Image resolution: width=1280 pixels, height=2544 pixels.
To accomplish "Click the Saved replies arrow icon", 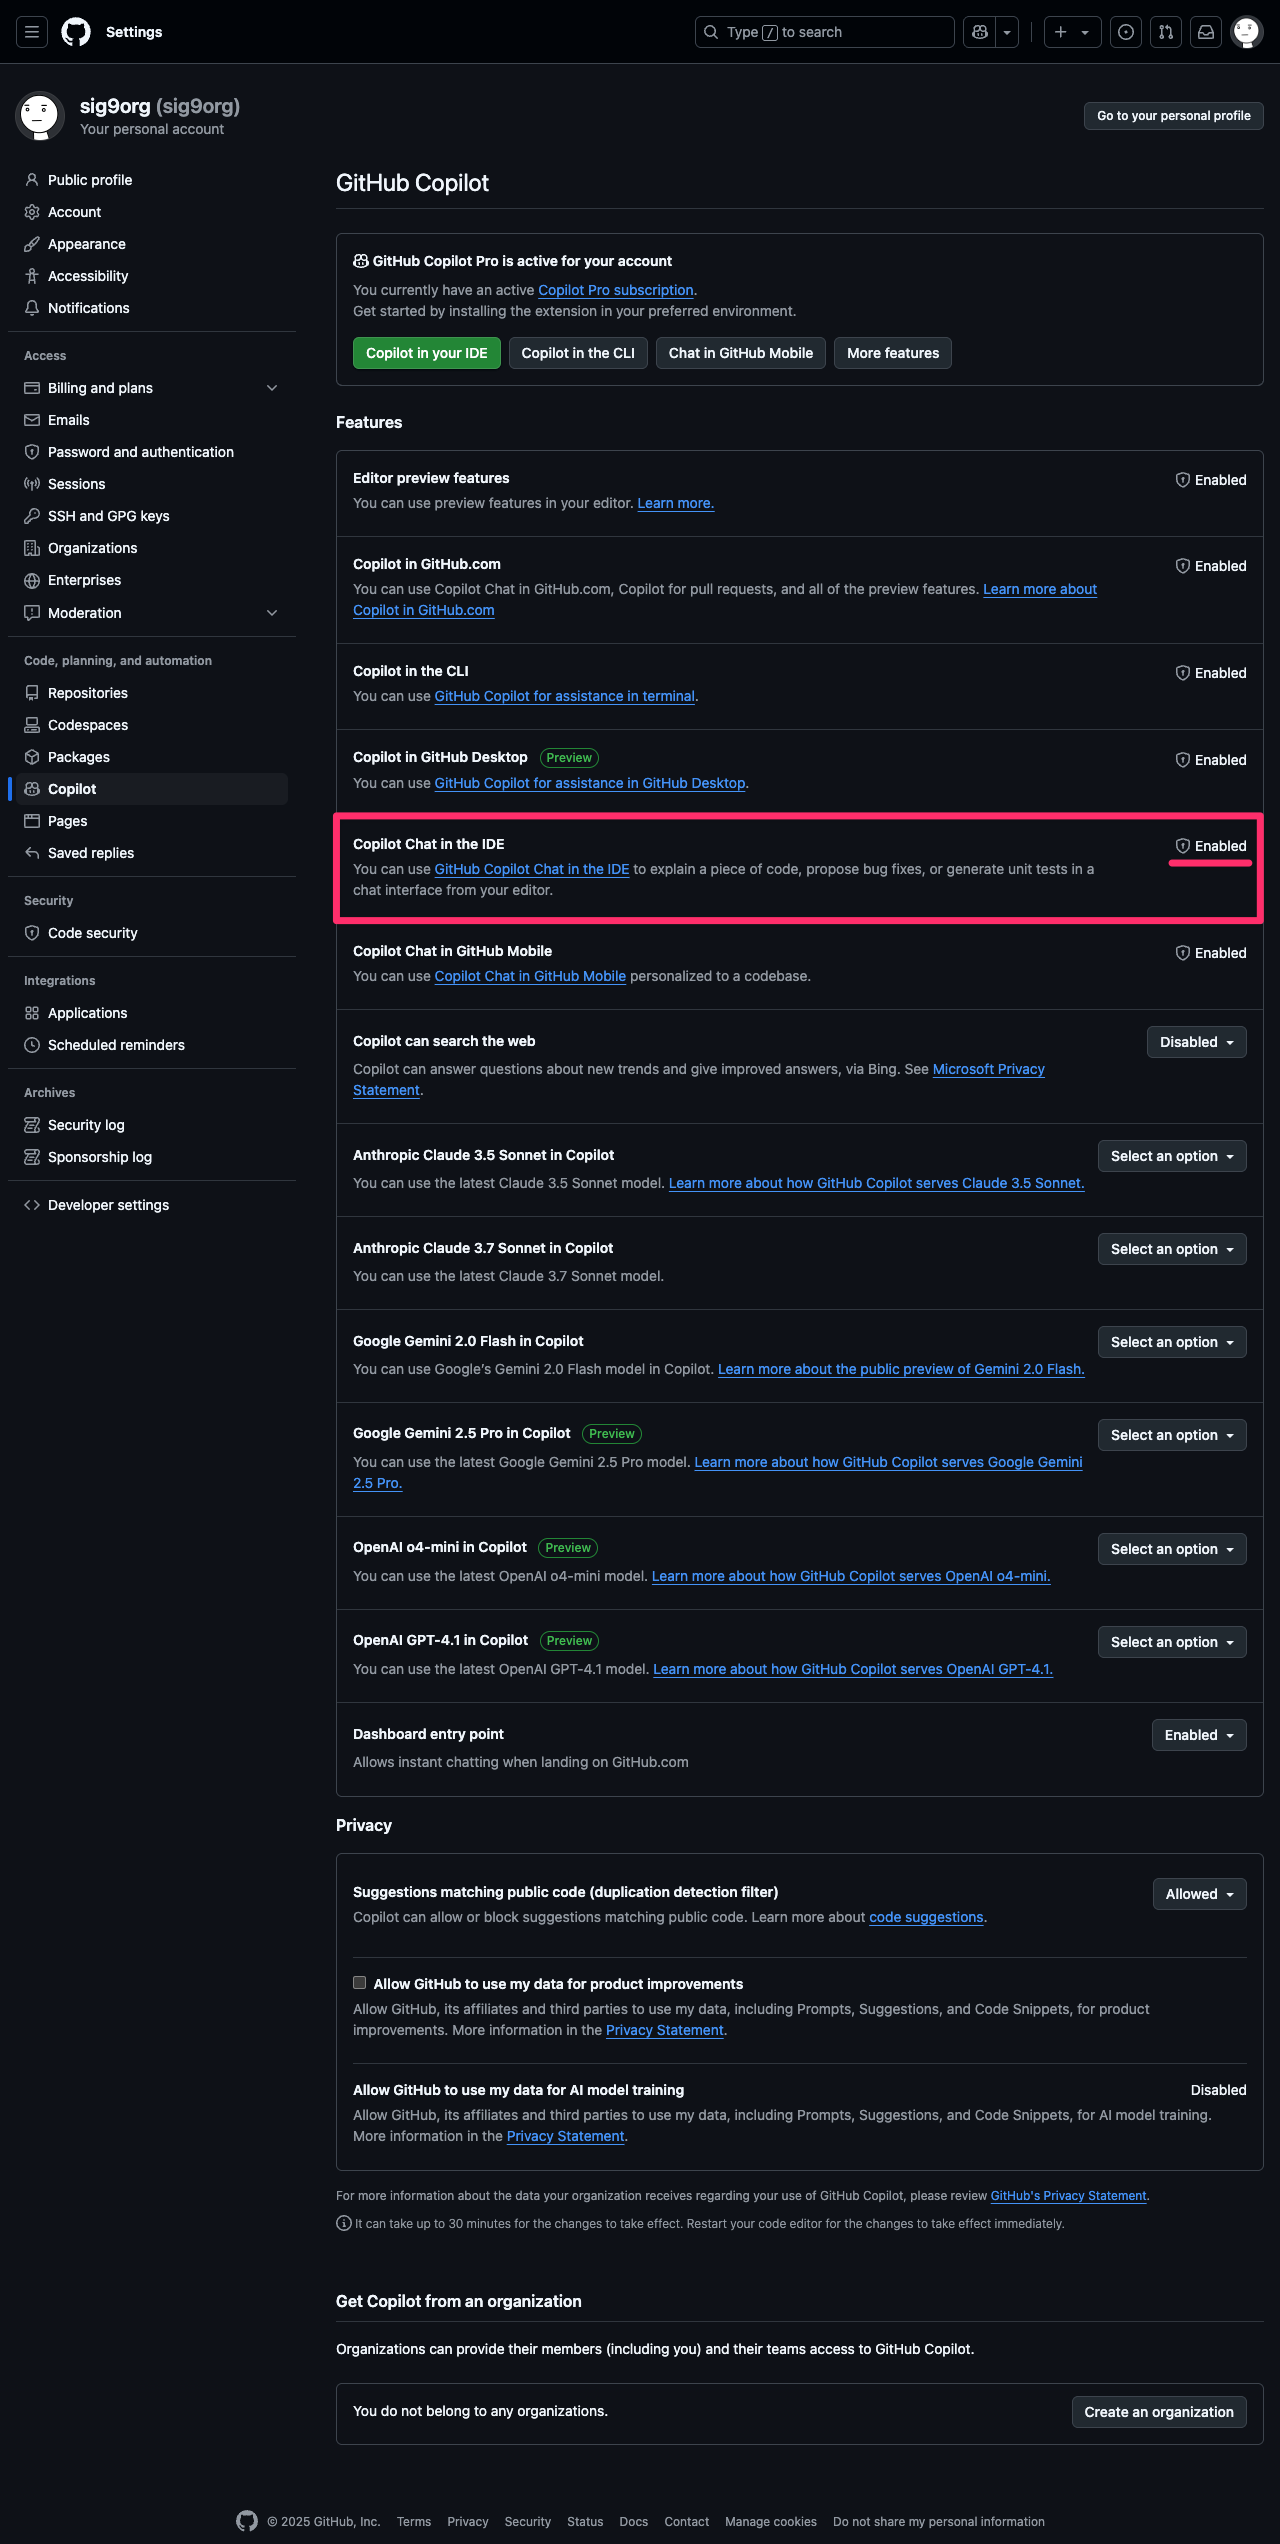I will click(x=32, y=853).
